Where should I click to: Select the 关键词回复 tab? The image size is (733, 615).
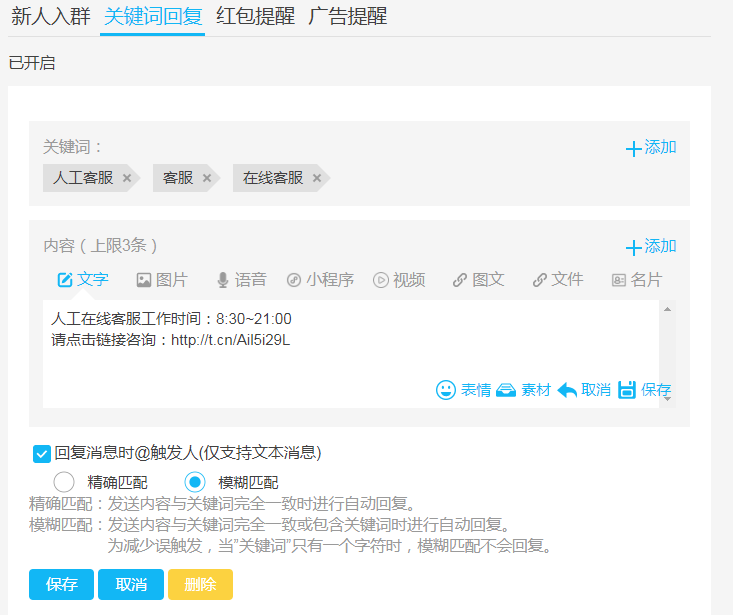click(152, 16)
